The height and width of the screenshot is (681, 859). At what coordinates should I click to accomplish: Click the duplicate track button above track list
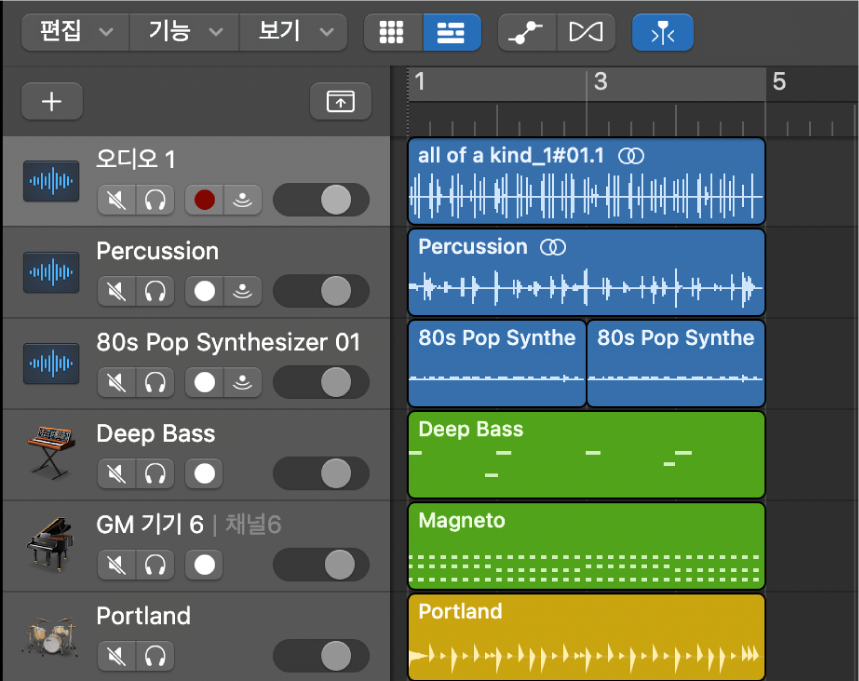tap(340, 101)
